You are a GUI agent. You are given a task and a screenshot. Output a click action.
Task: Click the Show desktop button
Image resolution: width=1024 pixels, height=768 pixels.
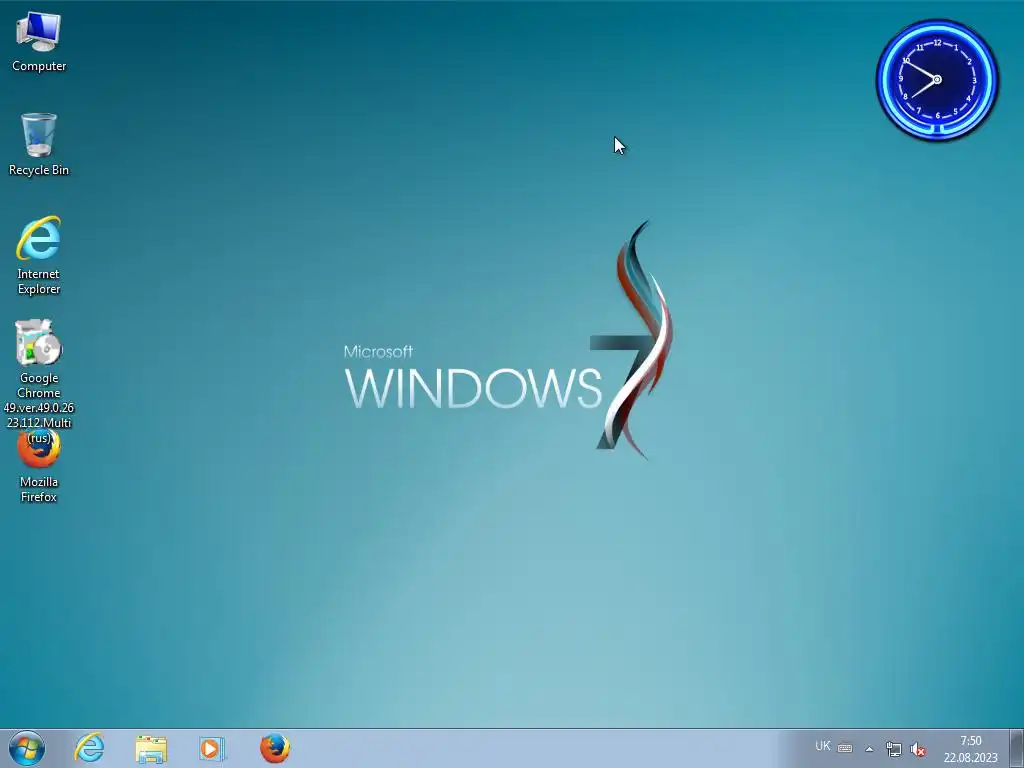coord(1016,748)
